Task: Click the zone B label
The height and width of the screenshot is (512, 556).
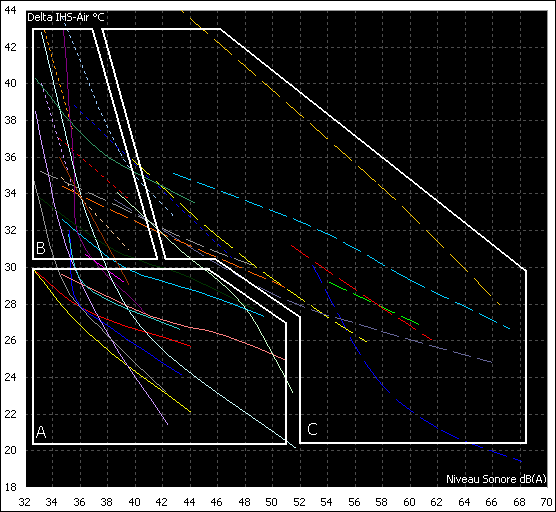Action: (41, 248)
